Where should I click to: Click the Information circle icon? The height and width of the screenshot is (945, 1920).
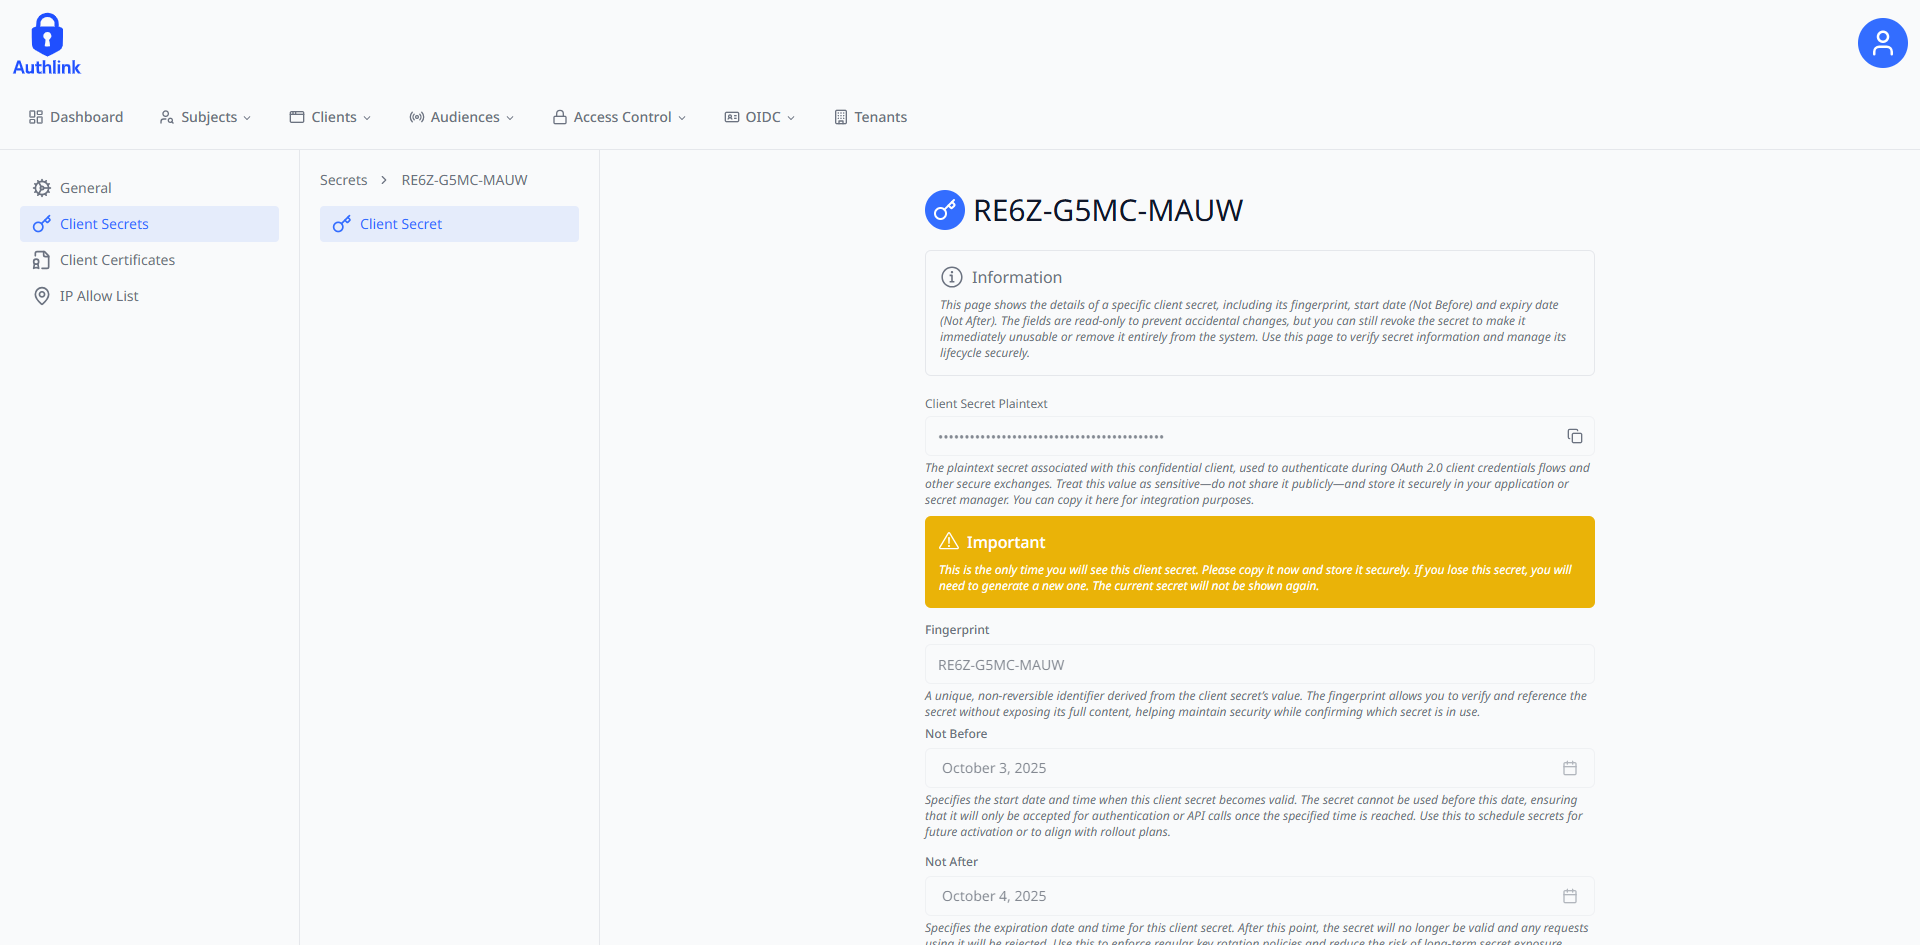click(951, 277)
